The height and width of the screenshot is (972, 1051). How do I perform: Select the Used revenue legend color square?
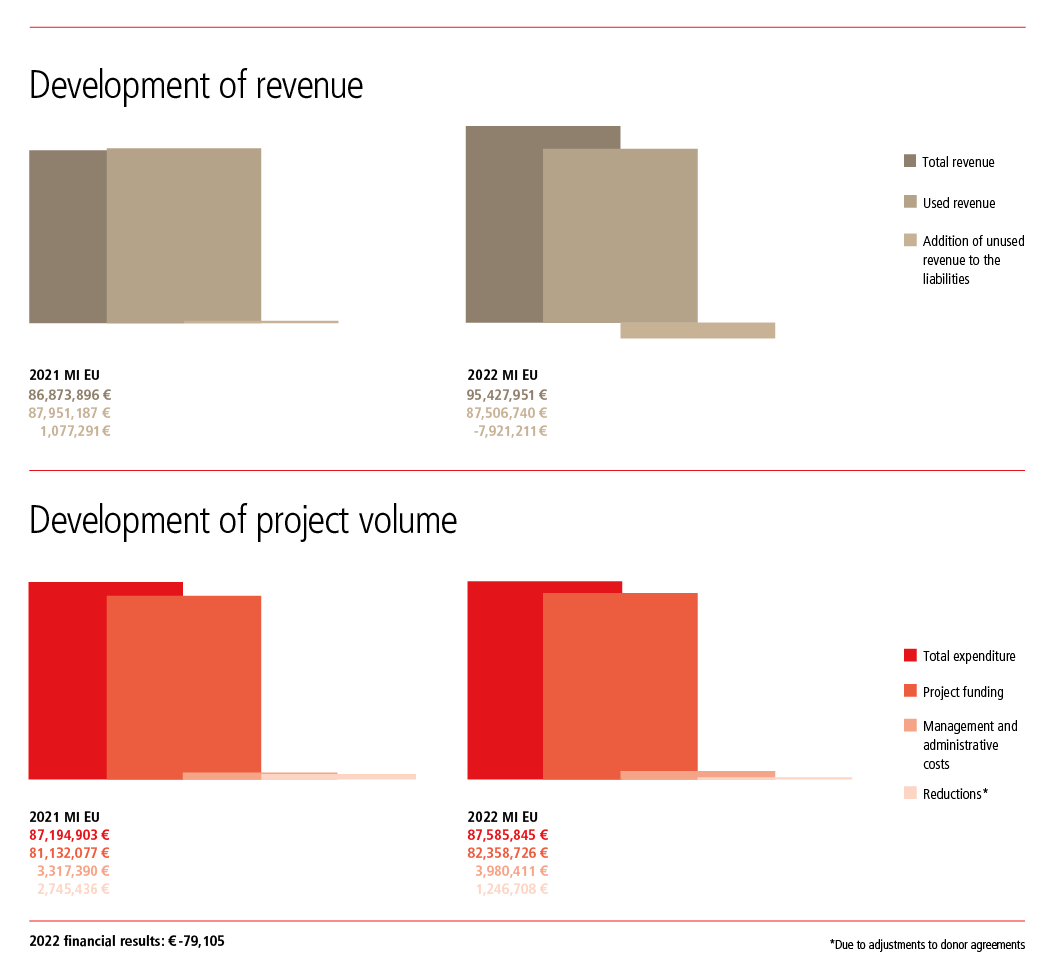click(x=909, y=203)
